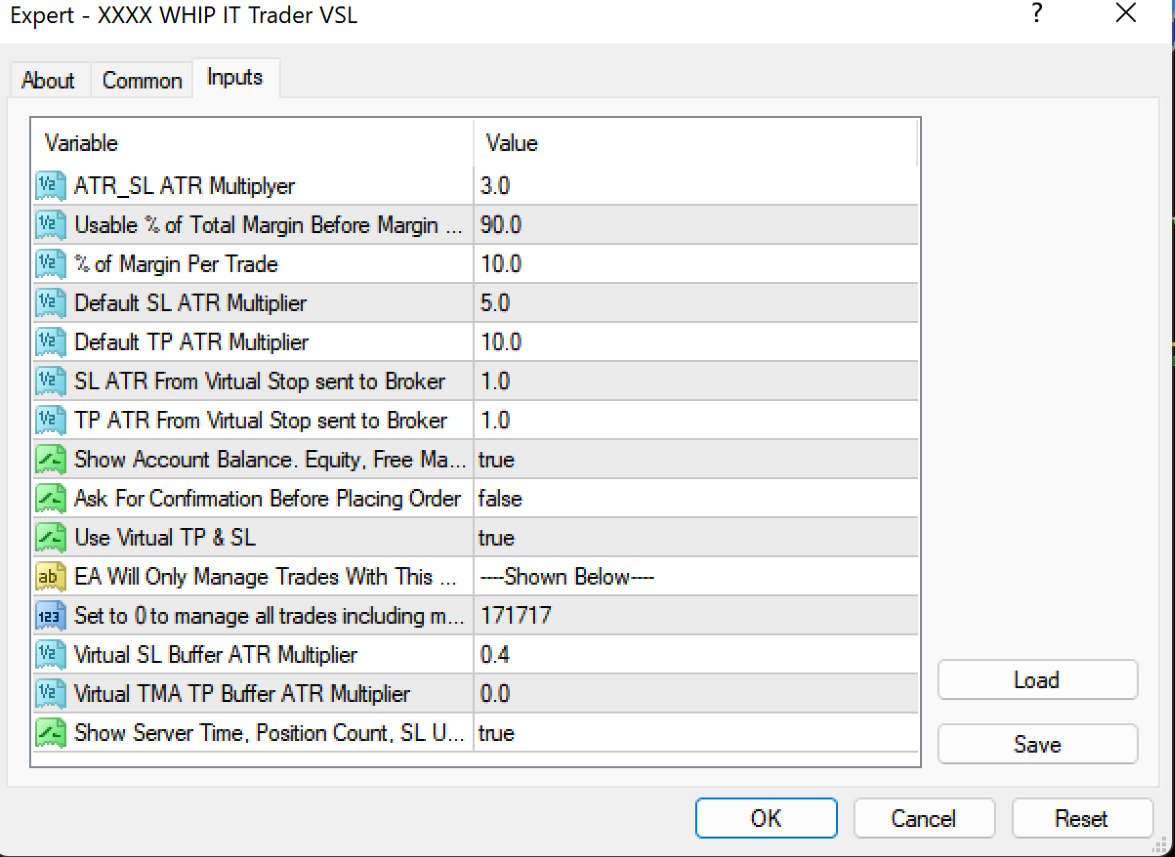Click the icon for Ask For Confirmation Before Placing Order
Image resolution: width=1175 pixels, height=857 pixels.
50,498
